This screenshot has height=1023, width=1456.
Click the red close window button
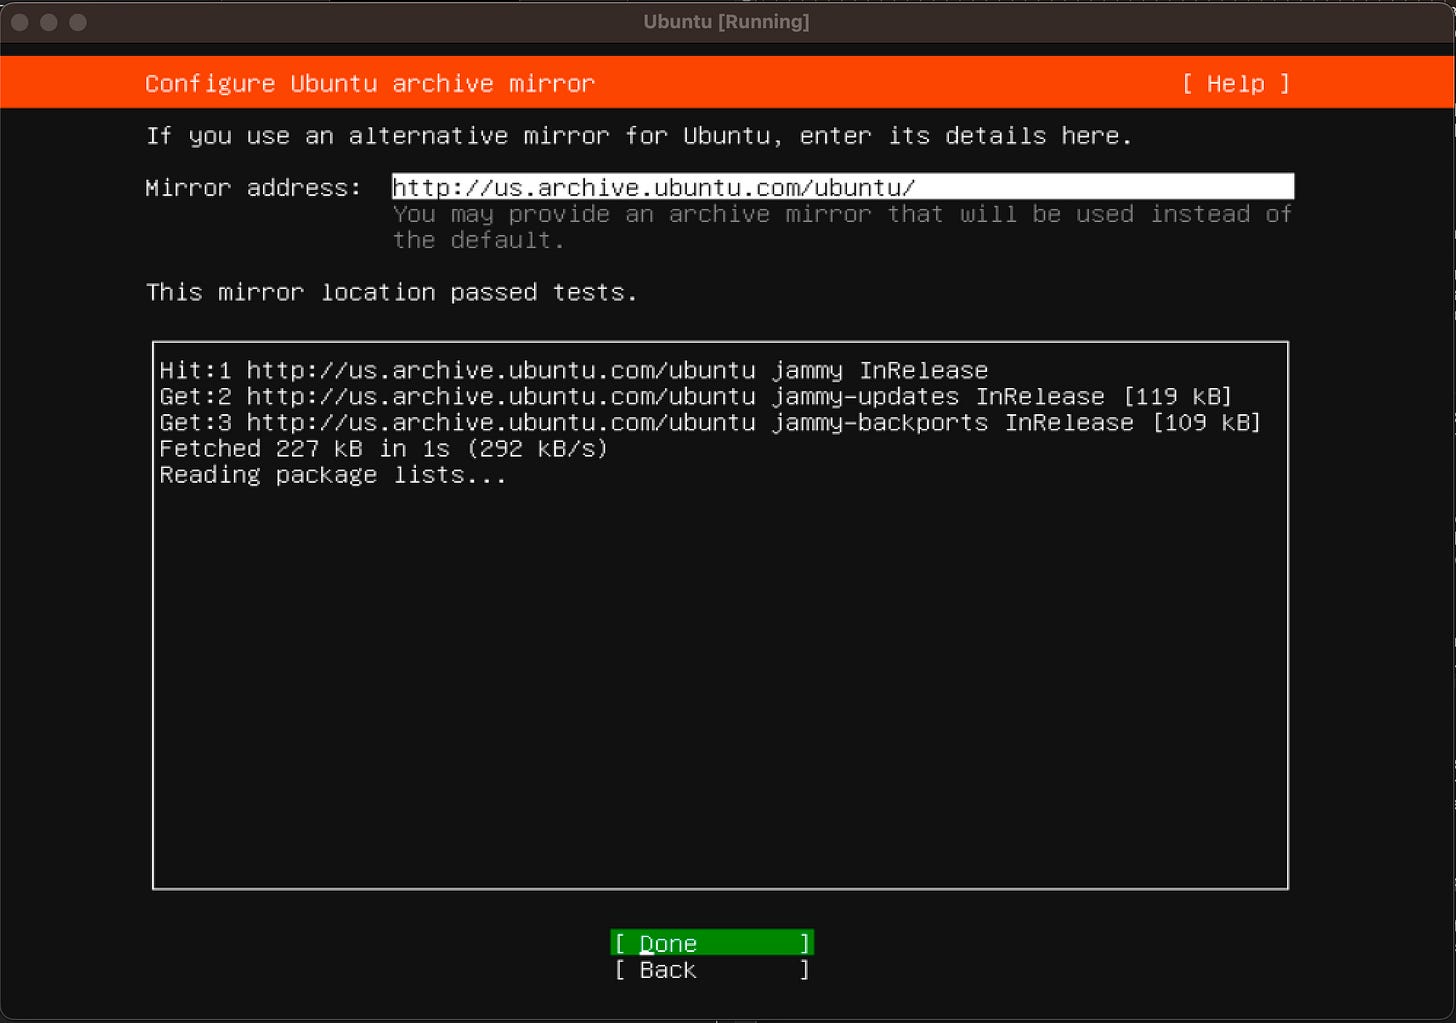coord(20,22)
